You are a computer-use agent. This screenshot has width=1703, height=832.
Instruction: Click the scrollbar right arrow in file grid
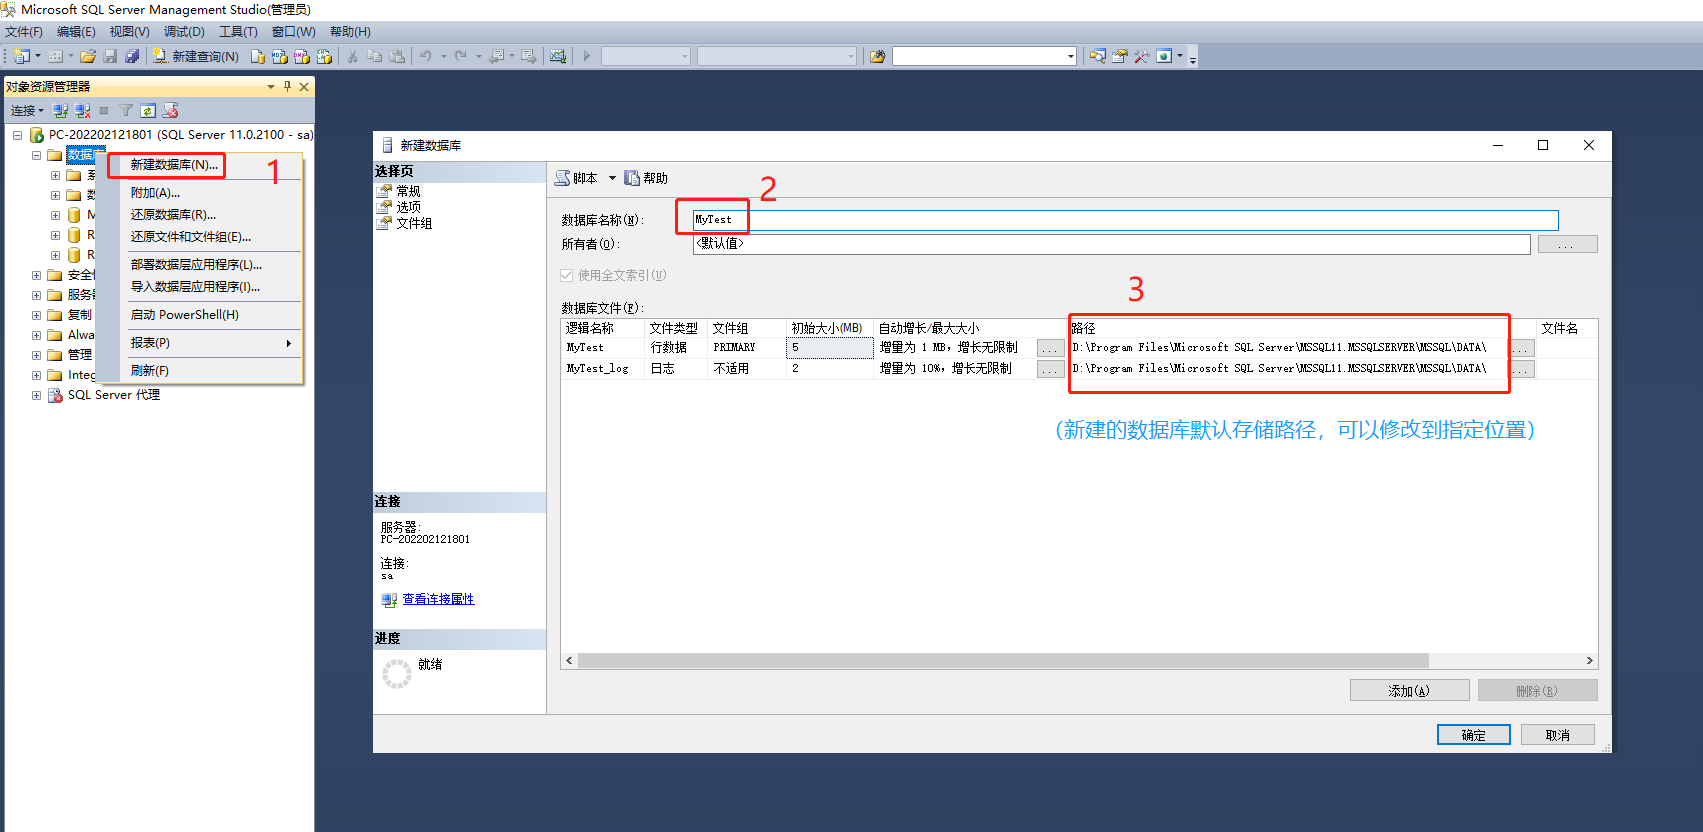tap(1589, 660)
